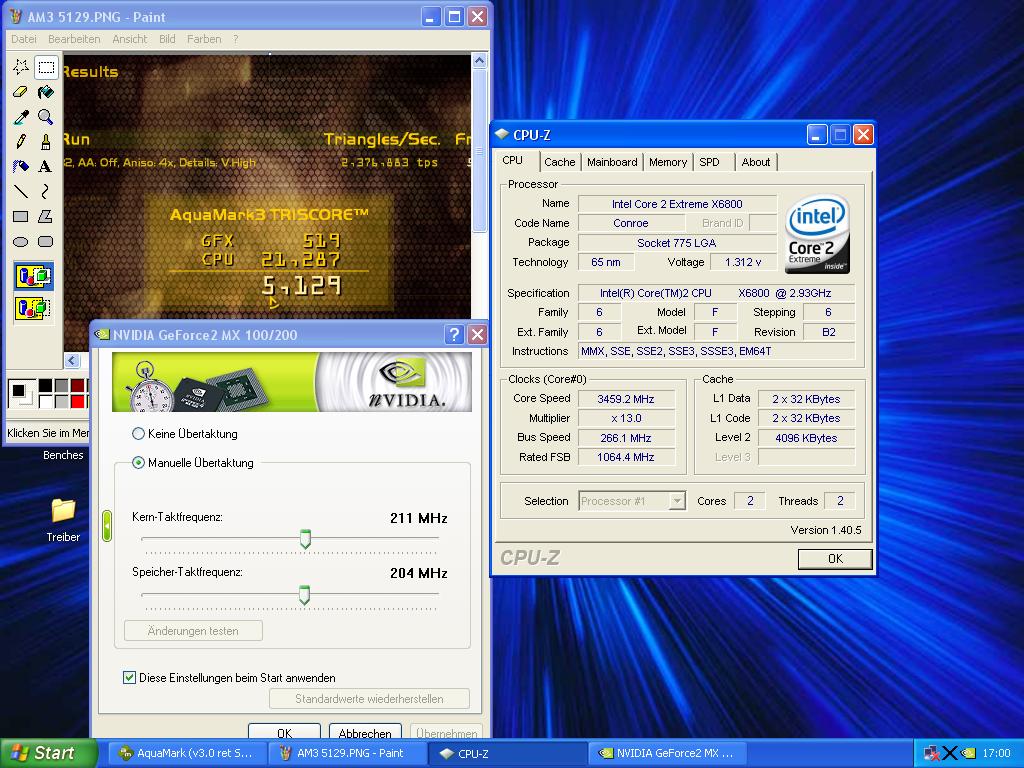Select Keine Übertaktung radio option

138,434
